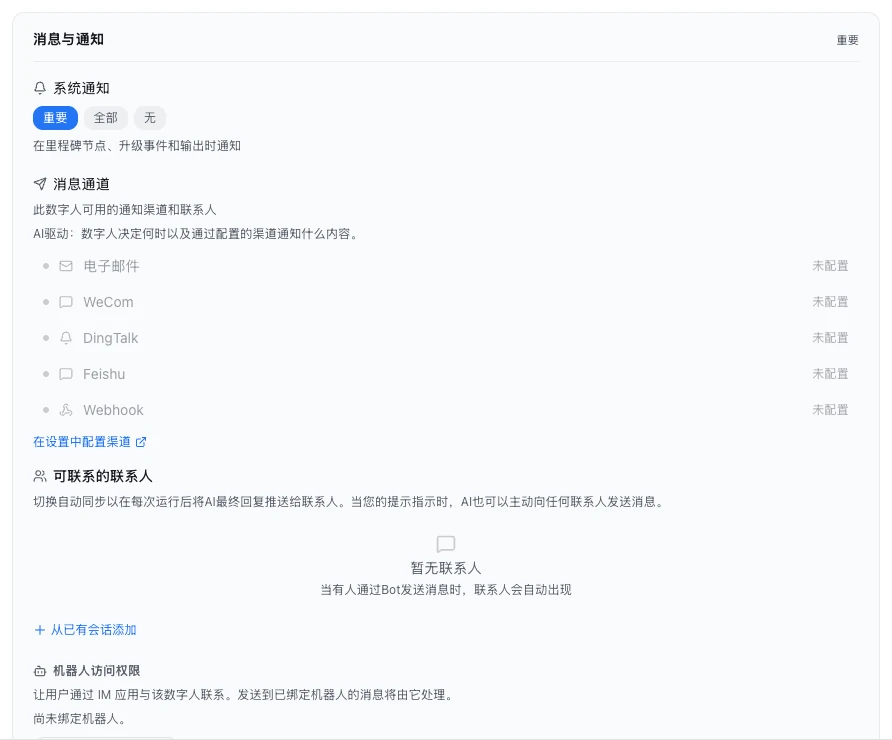This screenshot has height=740, width=892.
Task: Select the 全部 notification level pill
Action: pos(106,118)
